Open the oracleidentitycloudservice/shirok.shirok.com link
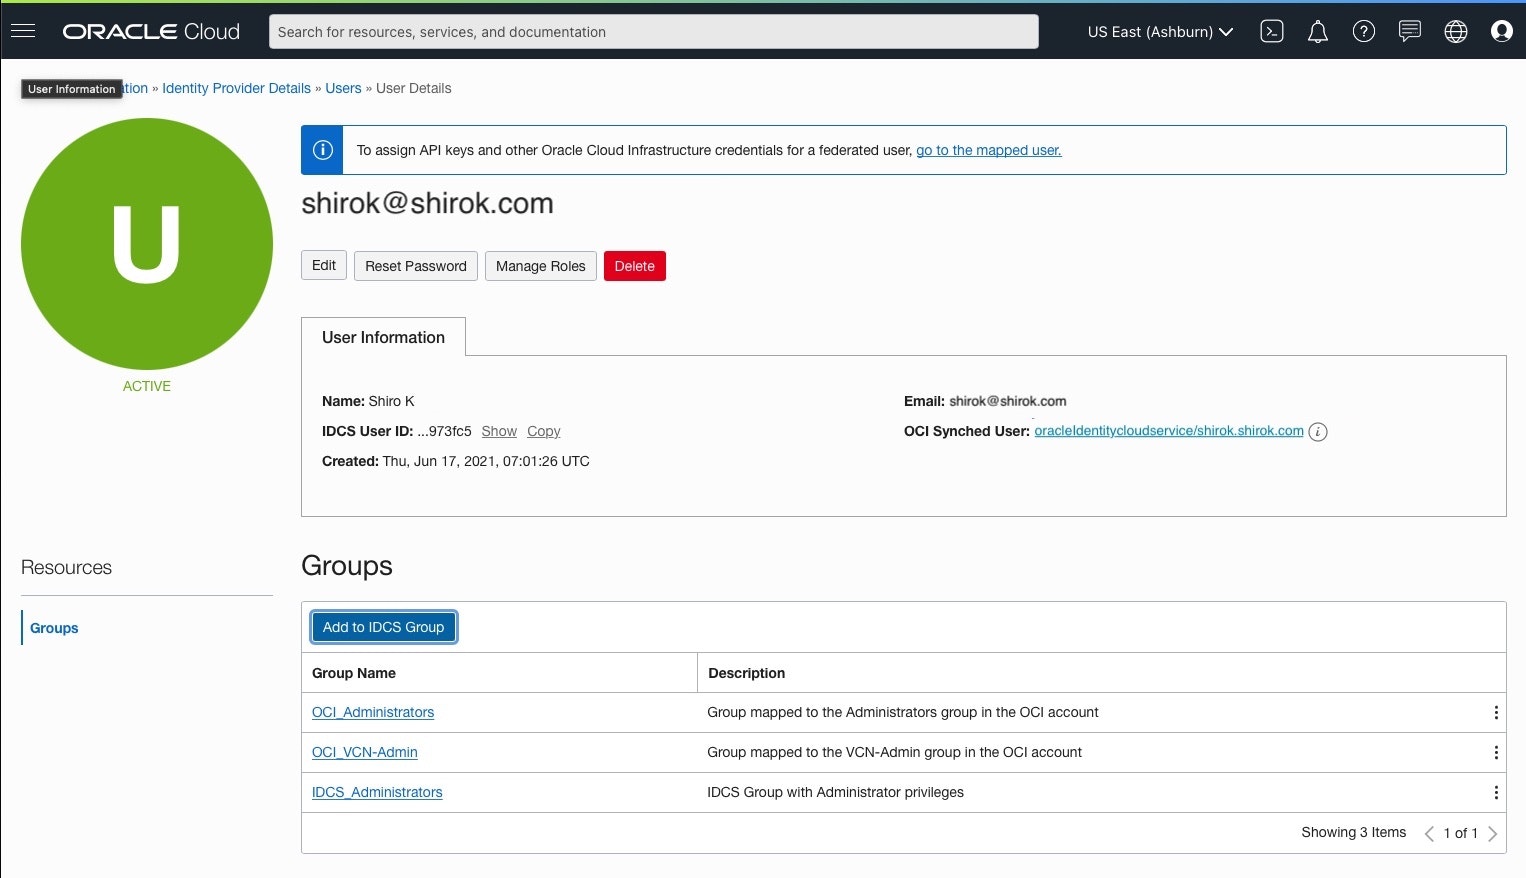 [1169, 431]
